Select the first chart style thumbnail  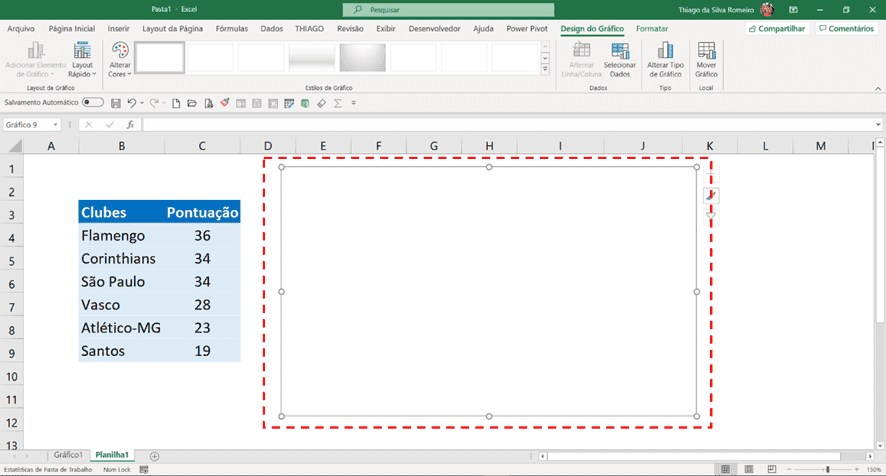coord(160,58)
